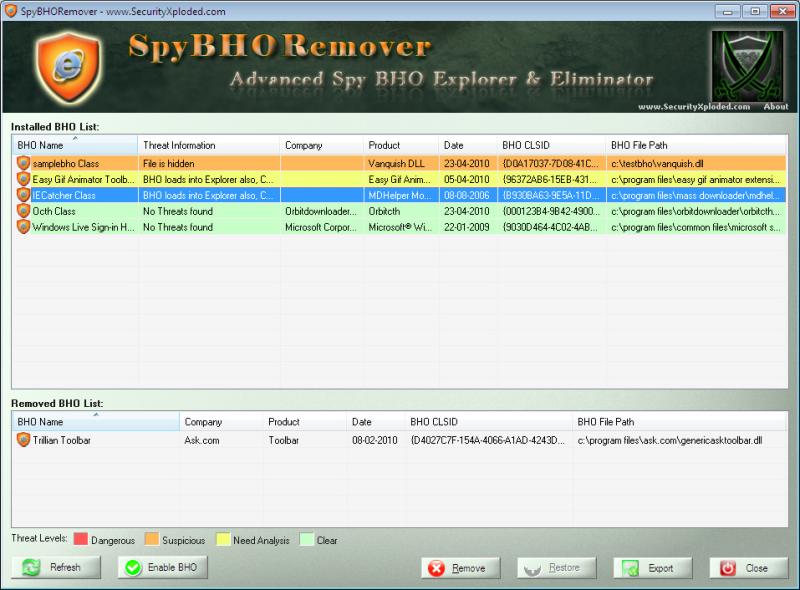Screen dimensions: 800x590
Task: Sort removed list by BHO CLSID header
Action: (489, 422)
